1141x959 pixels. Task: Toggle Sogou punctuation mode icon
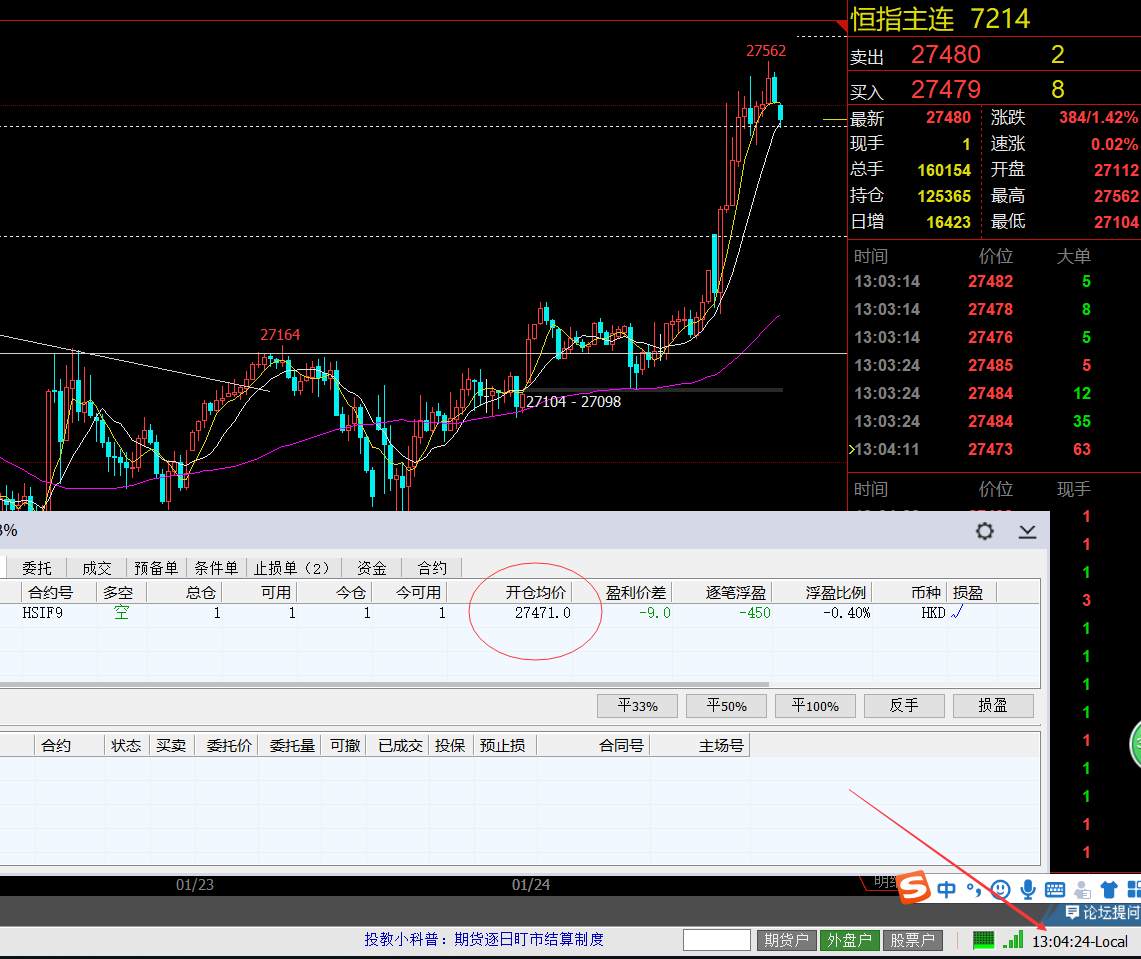(x=973, y=889)
